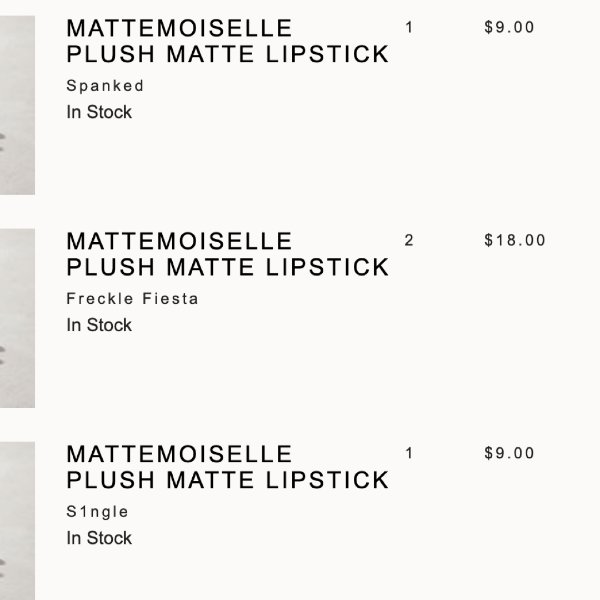This screenshot has height=600, width=600.
Task: Click In Stock status under Freckle Fiesta
Action: pyautogui.click(x=99, y=325)
